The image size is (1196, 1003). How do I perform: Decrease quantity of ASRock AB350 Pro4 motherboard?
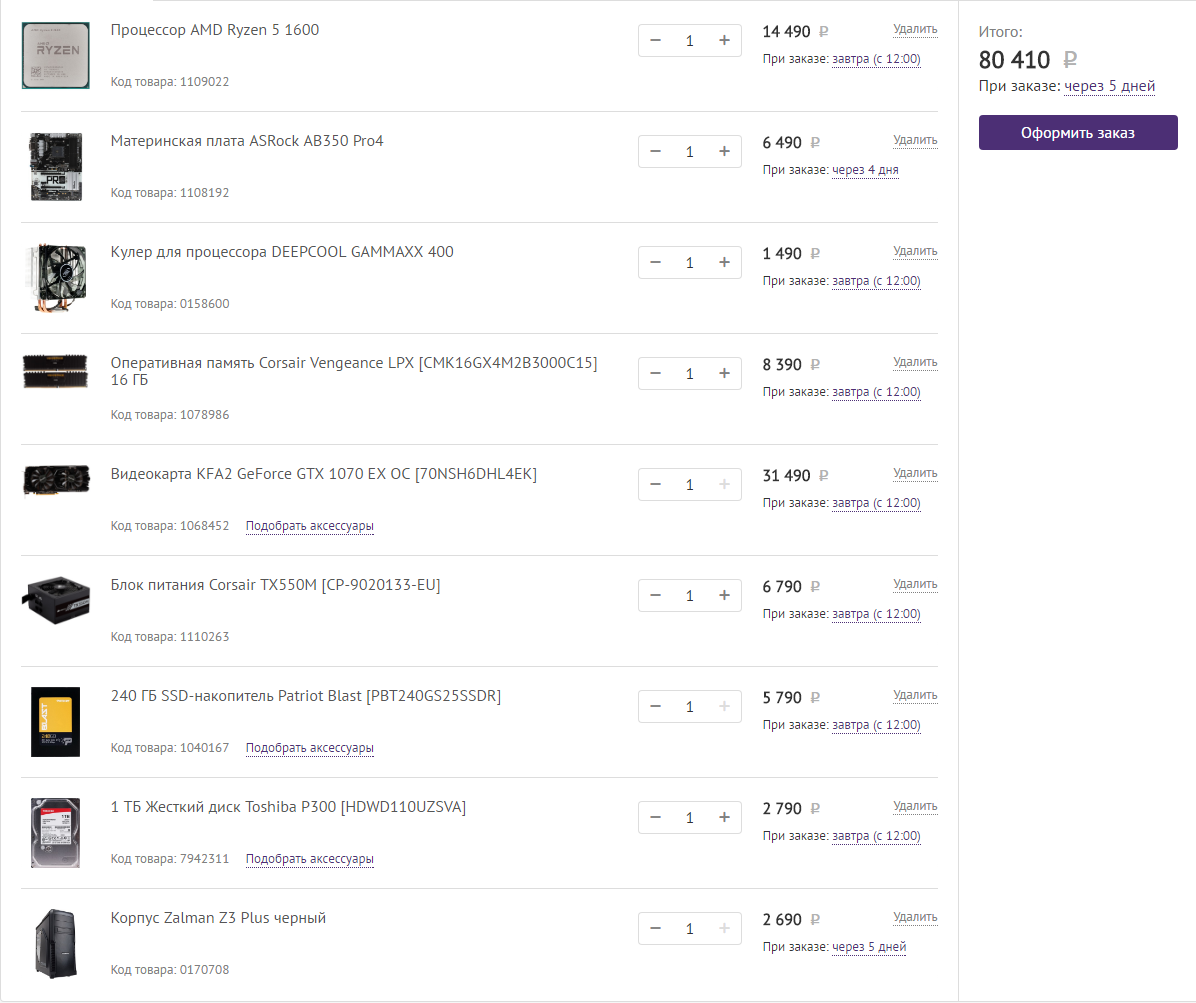pyautogui.click(x=655, y=152)
